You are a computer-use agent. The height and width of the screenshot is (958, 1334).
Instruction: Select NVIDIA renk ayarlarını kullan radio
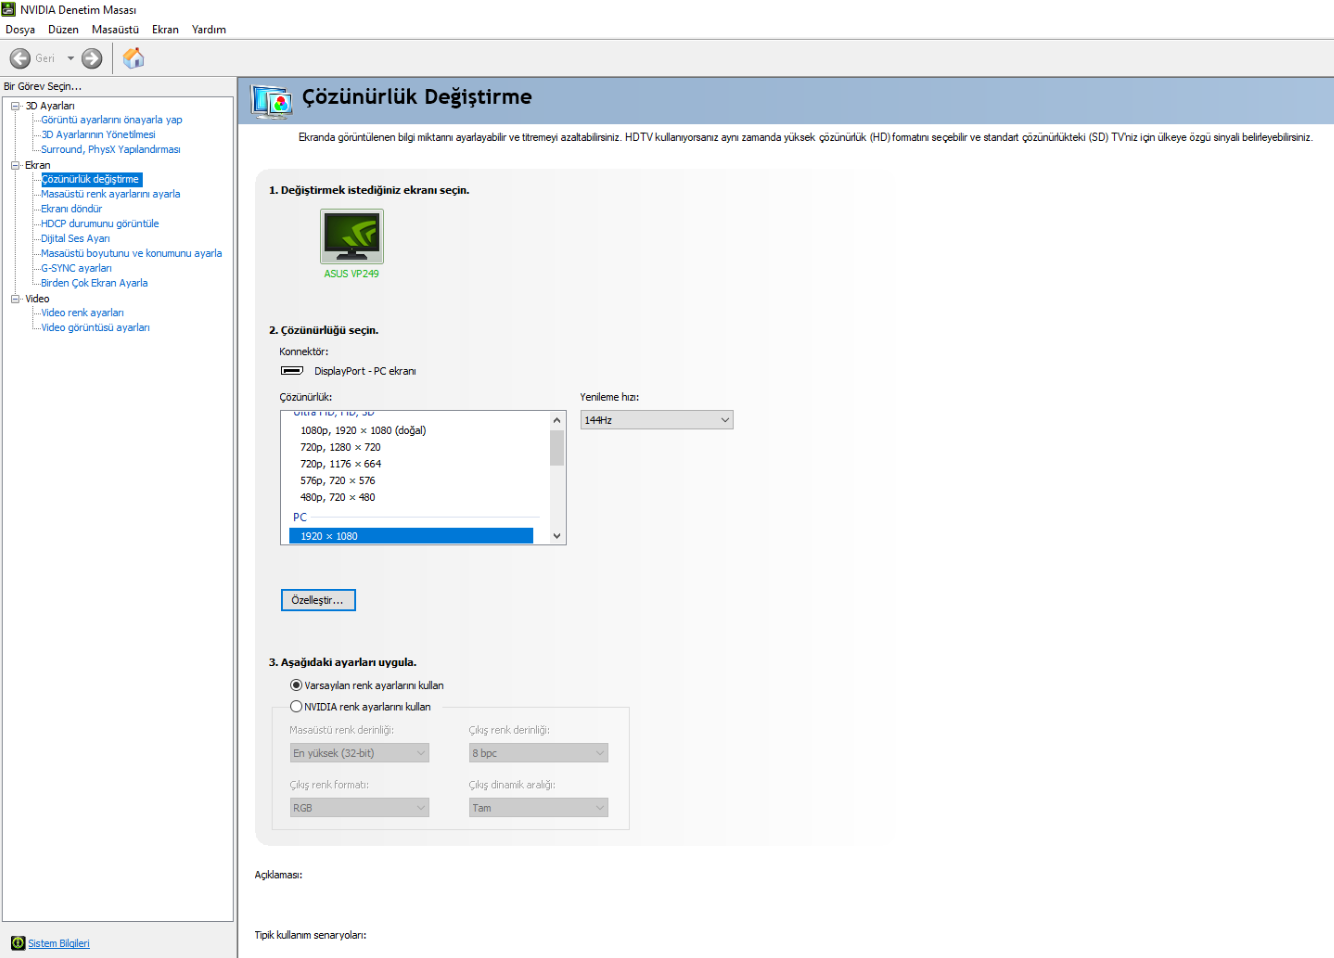tap(296, 706)
